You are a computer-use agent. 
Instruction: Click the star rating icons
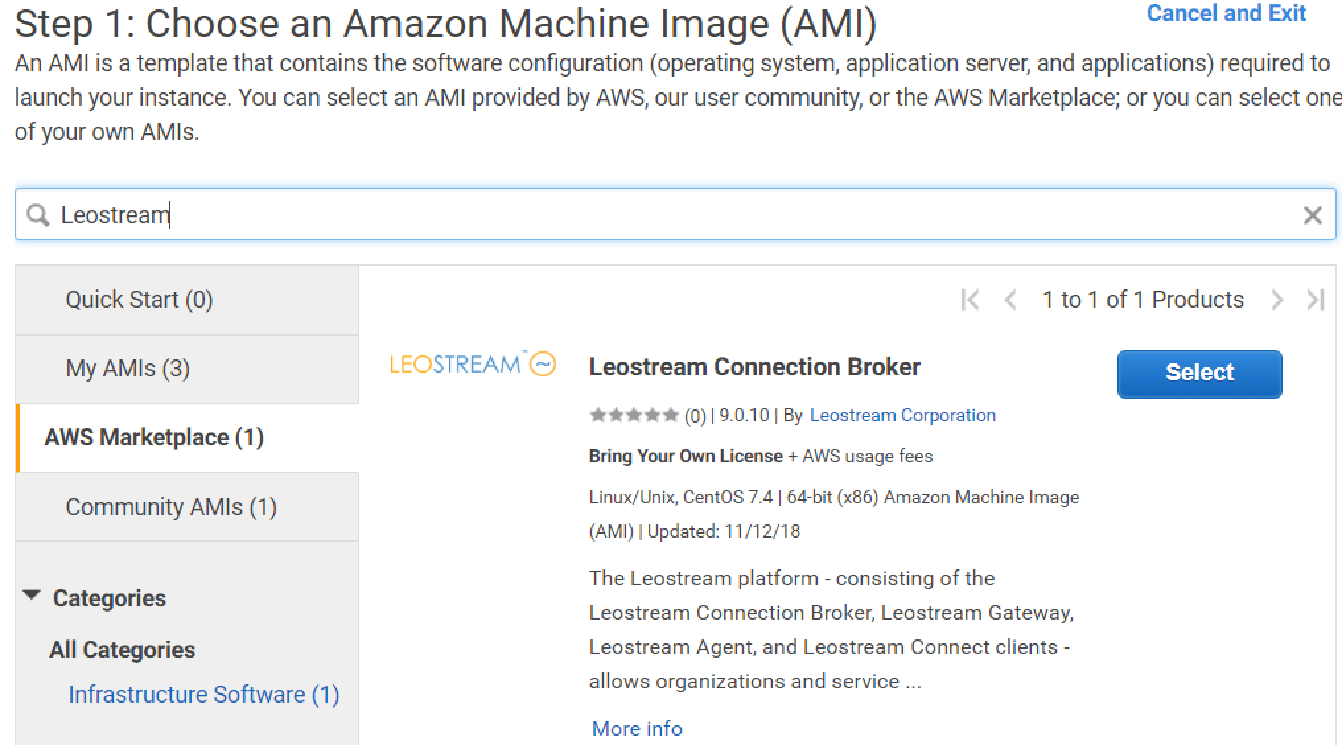coord(634,415)
